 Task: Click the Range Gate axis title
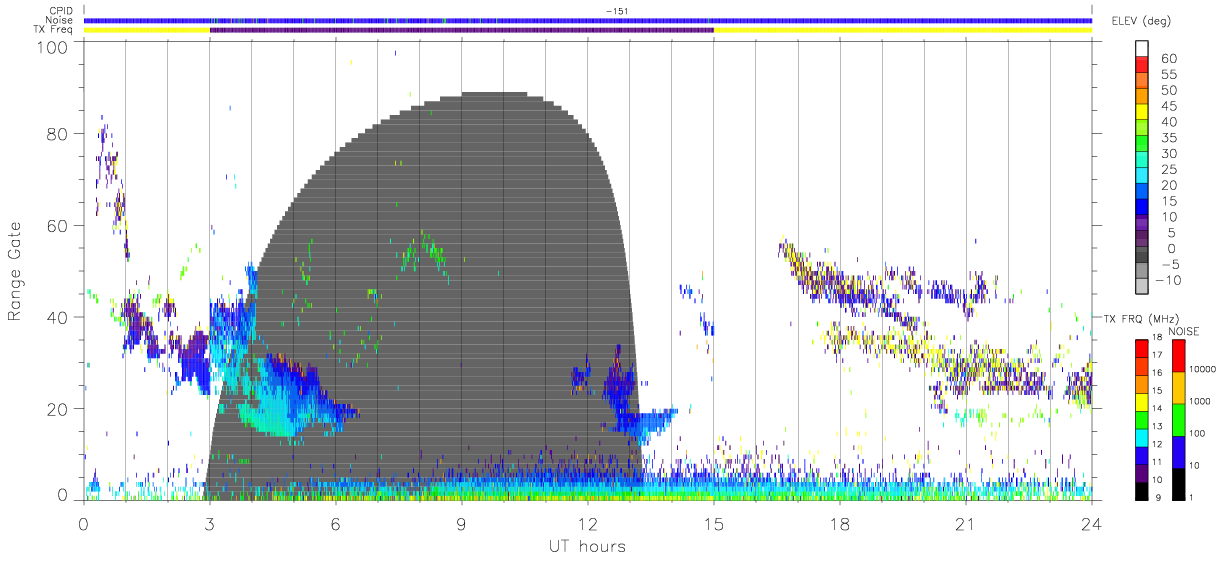pyautogui.click(x=15, y=271)
